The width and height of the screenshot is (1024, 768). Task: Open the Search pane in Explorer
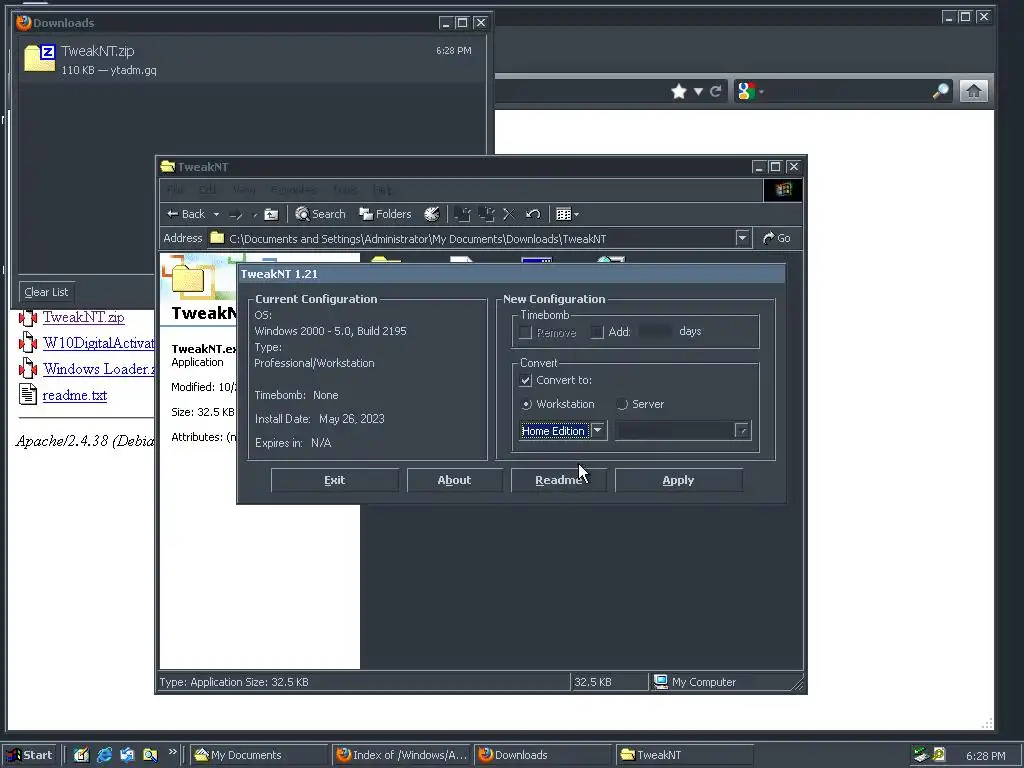[320, 214]
